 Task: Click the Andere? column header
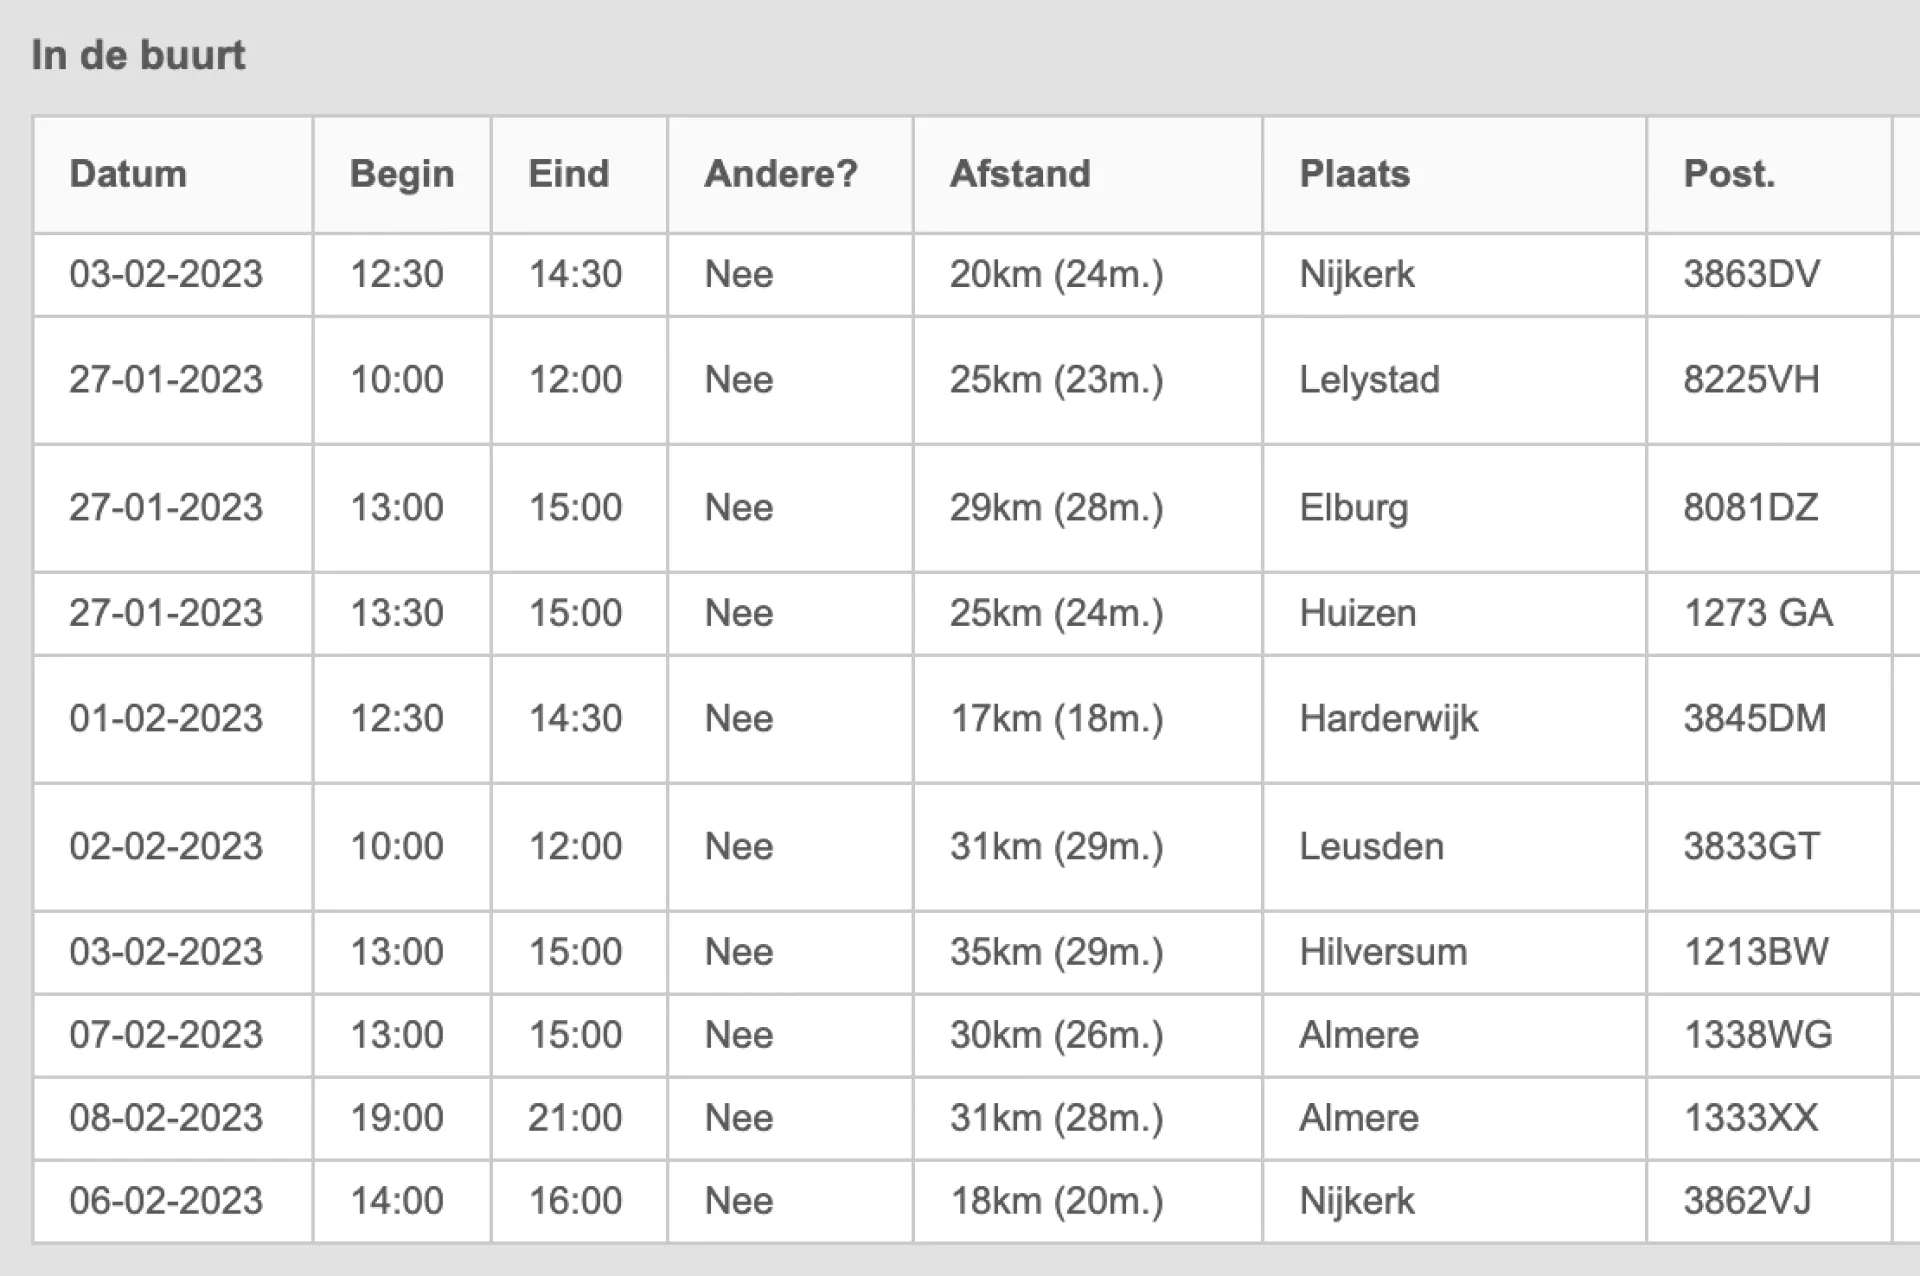coord(781,174)
